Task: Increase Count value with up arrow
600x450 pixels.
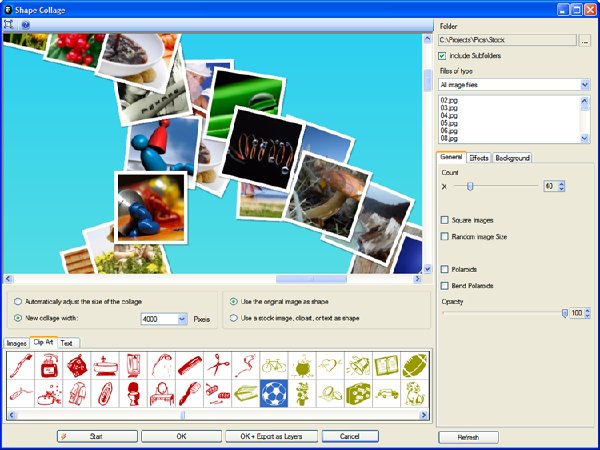Action: coord(561,184)
